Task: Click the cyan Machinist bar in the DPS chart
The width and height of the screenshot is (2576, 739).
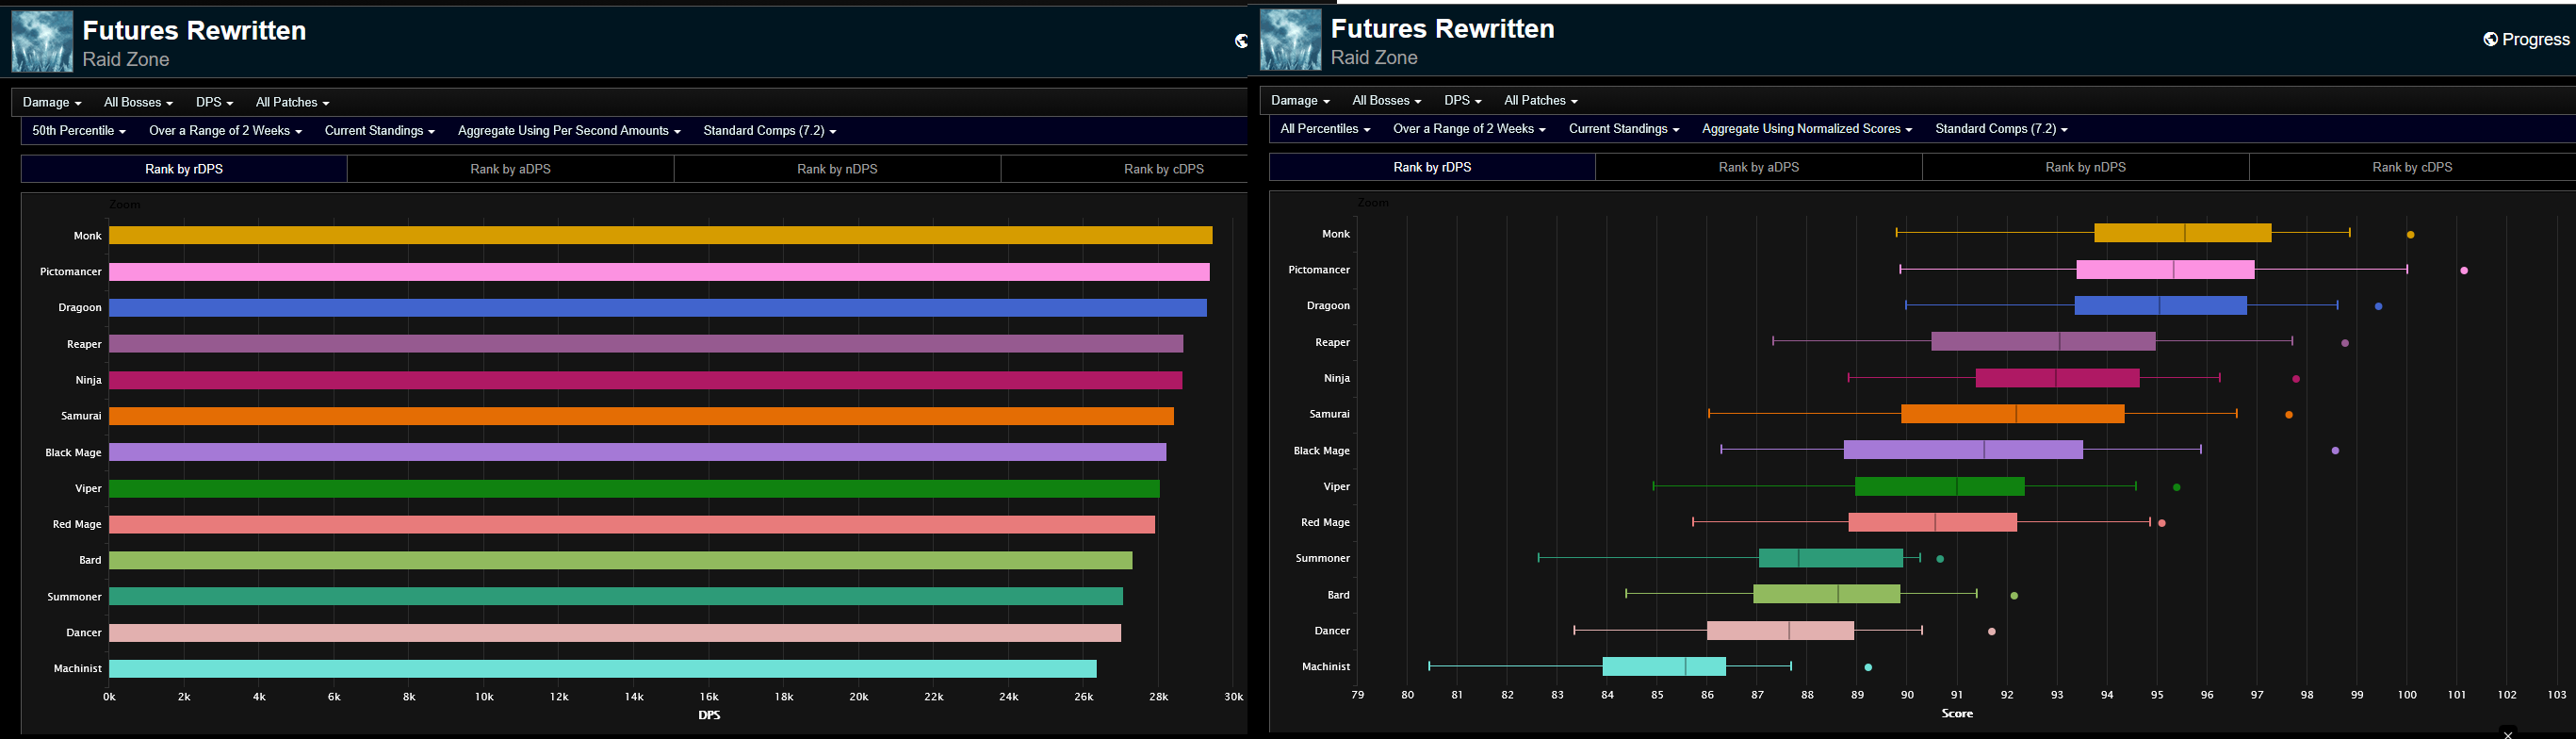Action: pos(603,669)
